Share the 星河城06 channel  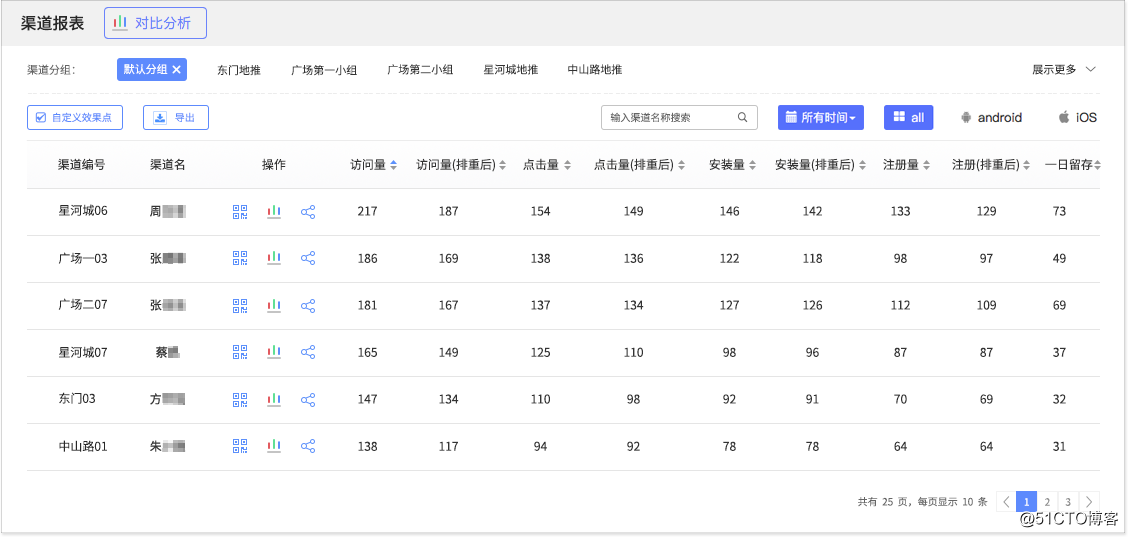point(308,212)
